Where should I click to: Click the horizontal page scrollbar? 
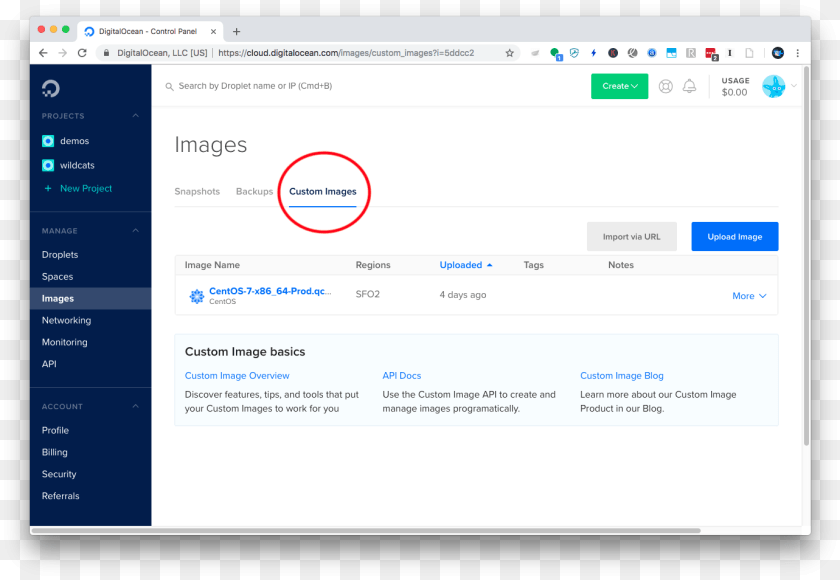pos(366,531)
